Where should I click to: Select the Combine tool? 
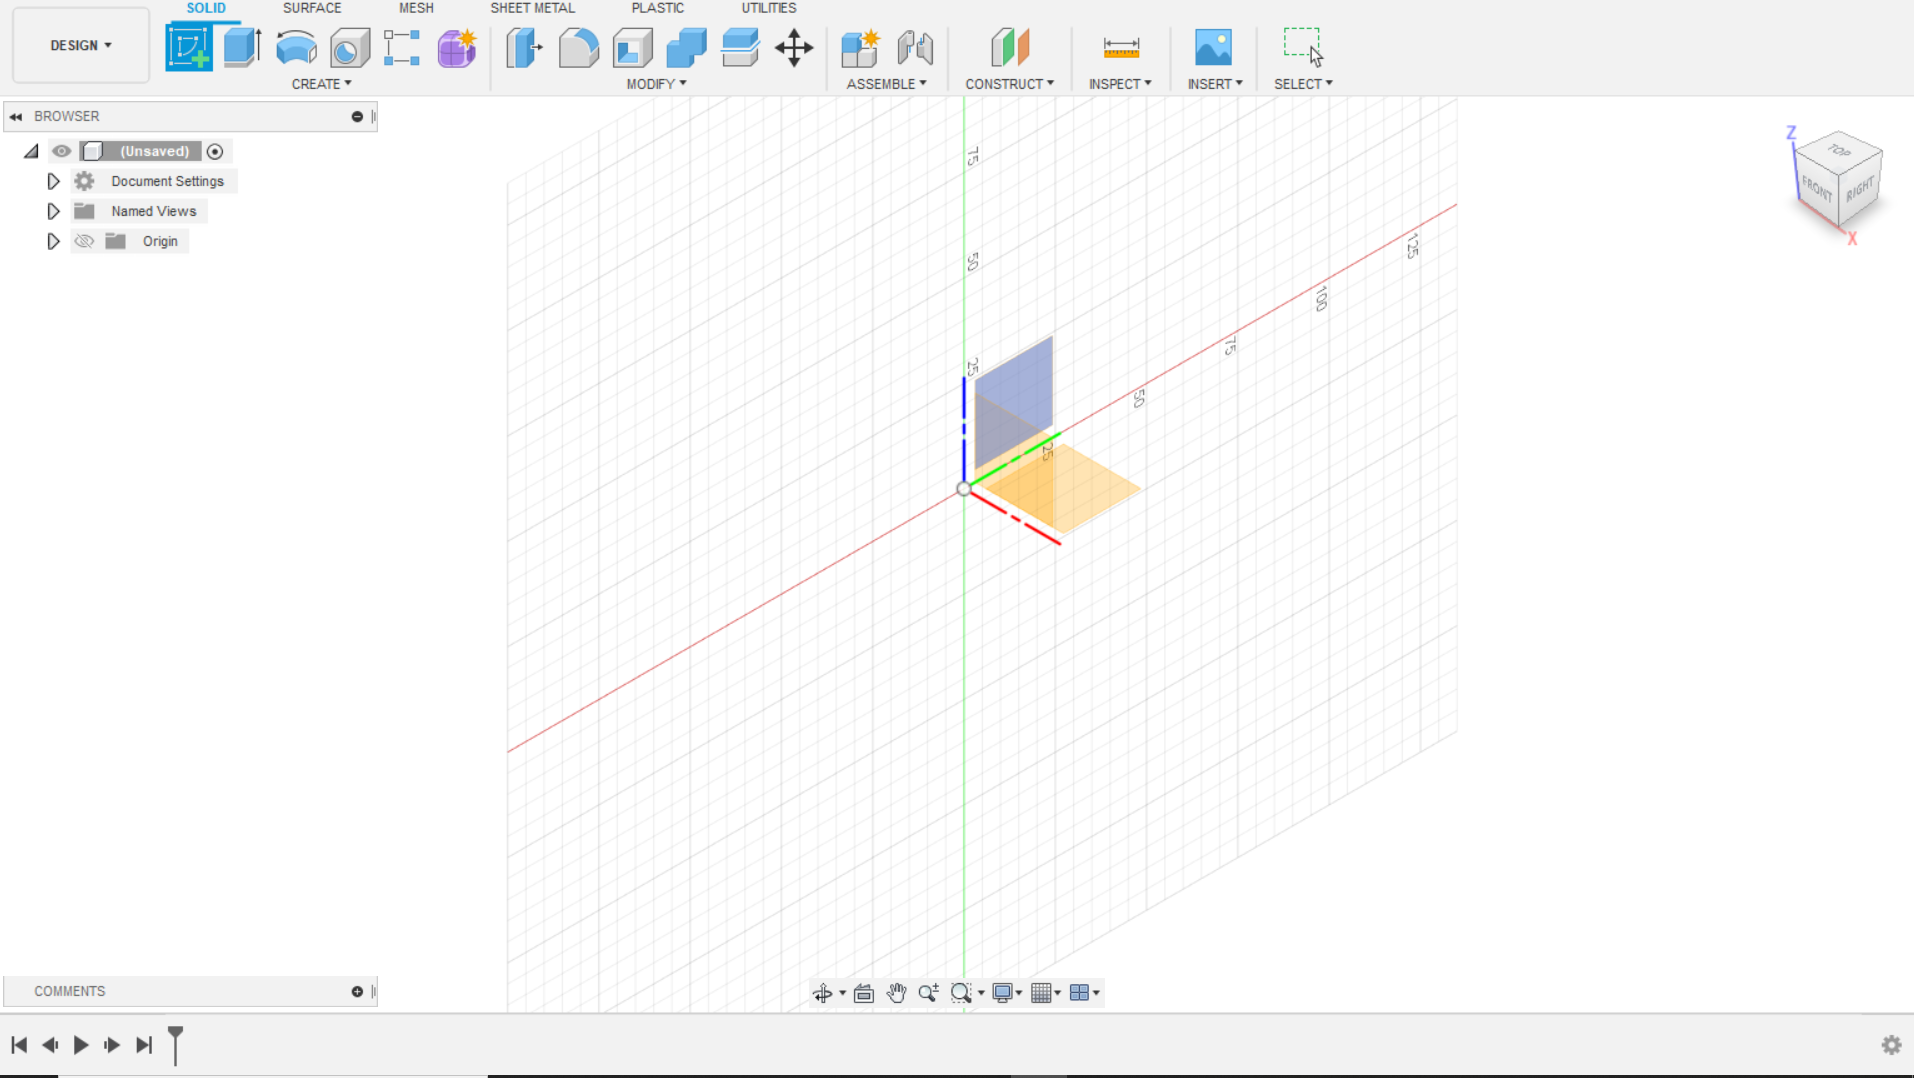point(686,48)
